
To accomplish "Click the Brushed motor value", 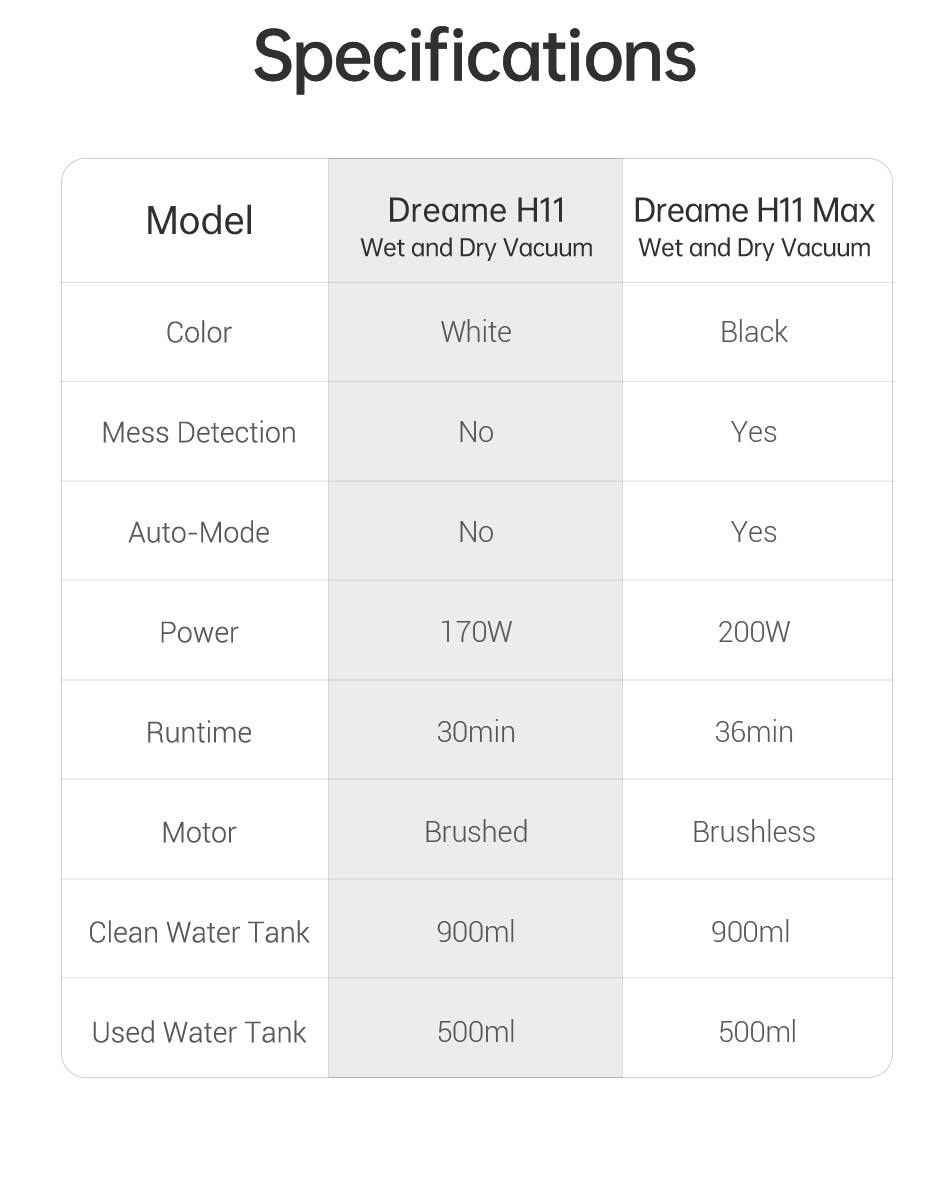I will coord(476,832).
